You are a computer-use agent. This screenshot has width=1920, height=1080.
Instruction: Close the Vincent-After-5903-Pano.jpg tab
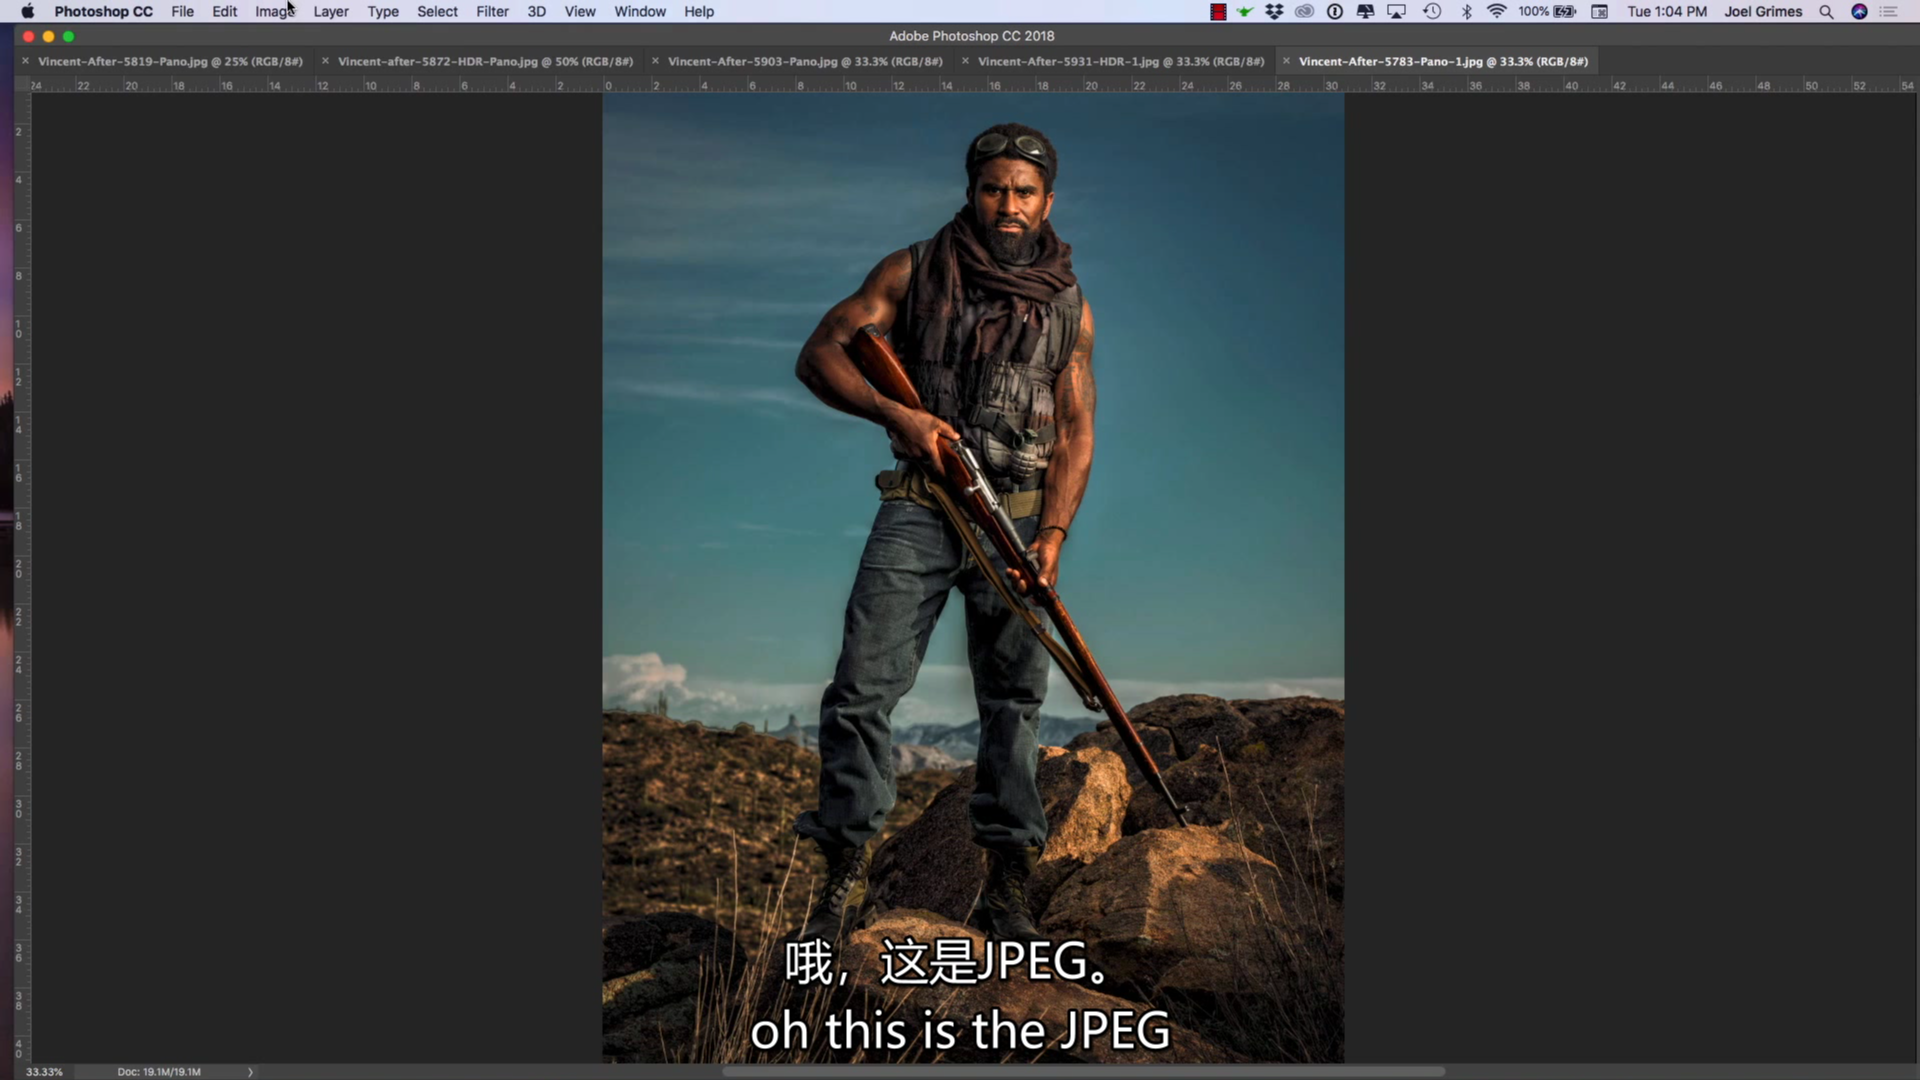(x=655, y=61)
